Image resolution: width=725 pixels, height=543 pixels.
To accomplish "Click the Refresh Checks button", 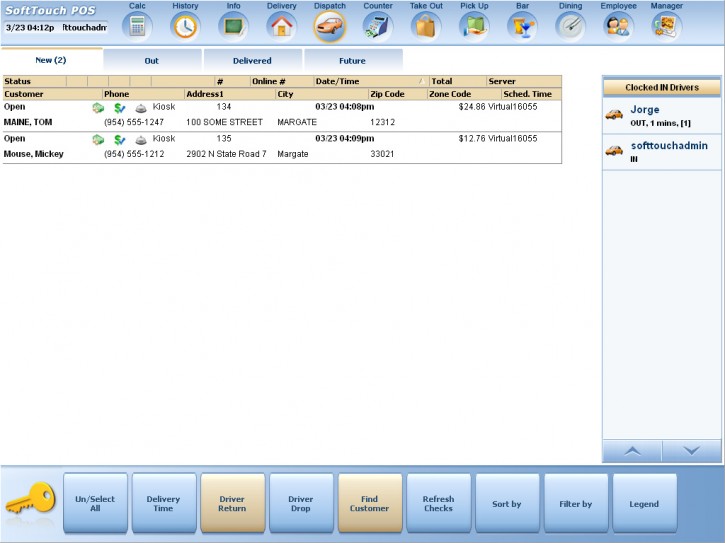I will tap(439, 503).
